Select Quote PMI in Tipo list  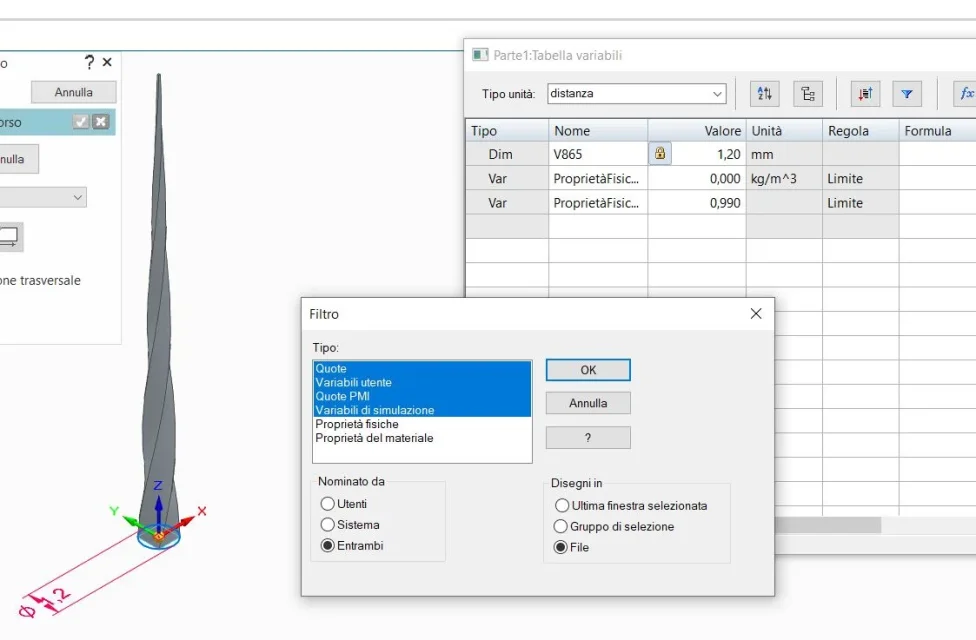422,396
